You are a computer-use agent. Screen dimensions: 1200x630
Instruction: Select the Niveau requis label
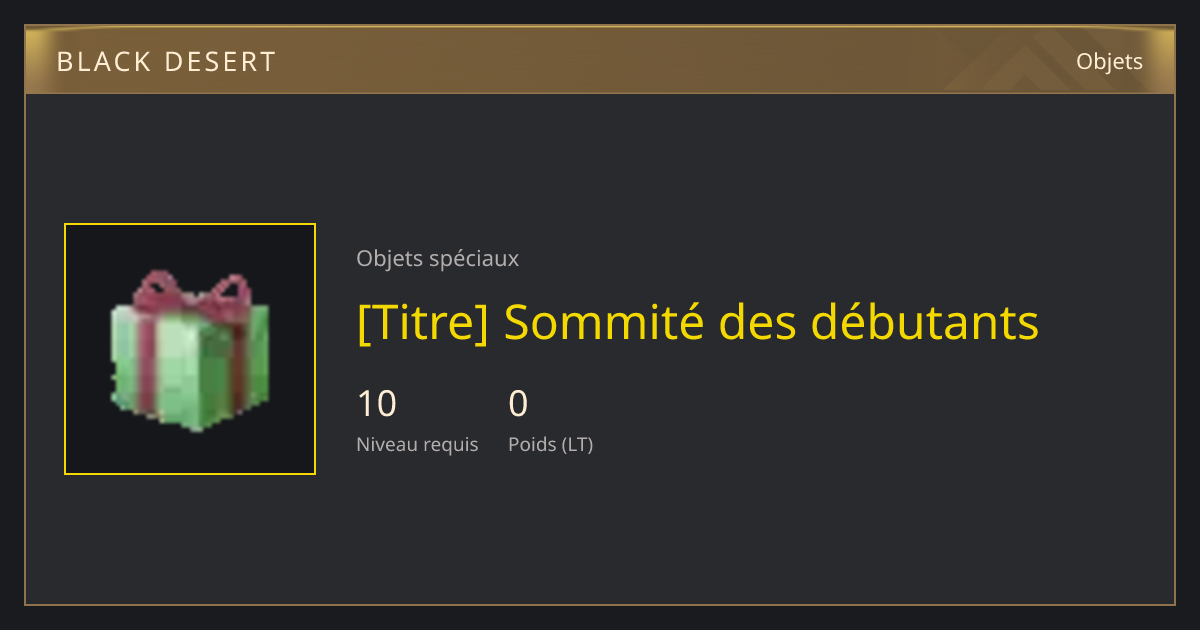[417, 445]
